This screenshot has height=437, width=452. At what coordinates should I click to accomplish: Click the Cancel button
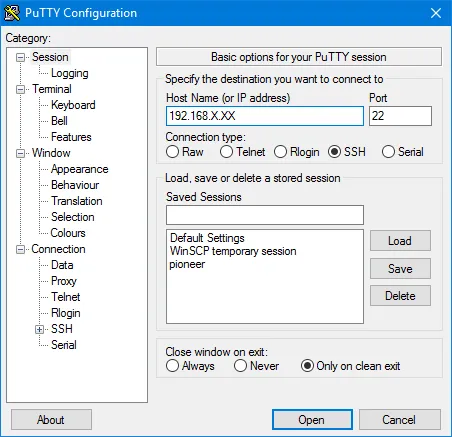pyautogui.click(x=400, y=420)
